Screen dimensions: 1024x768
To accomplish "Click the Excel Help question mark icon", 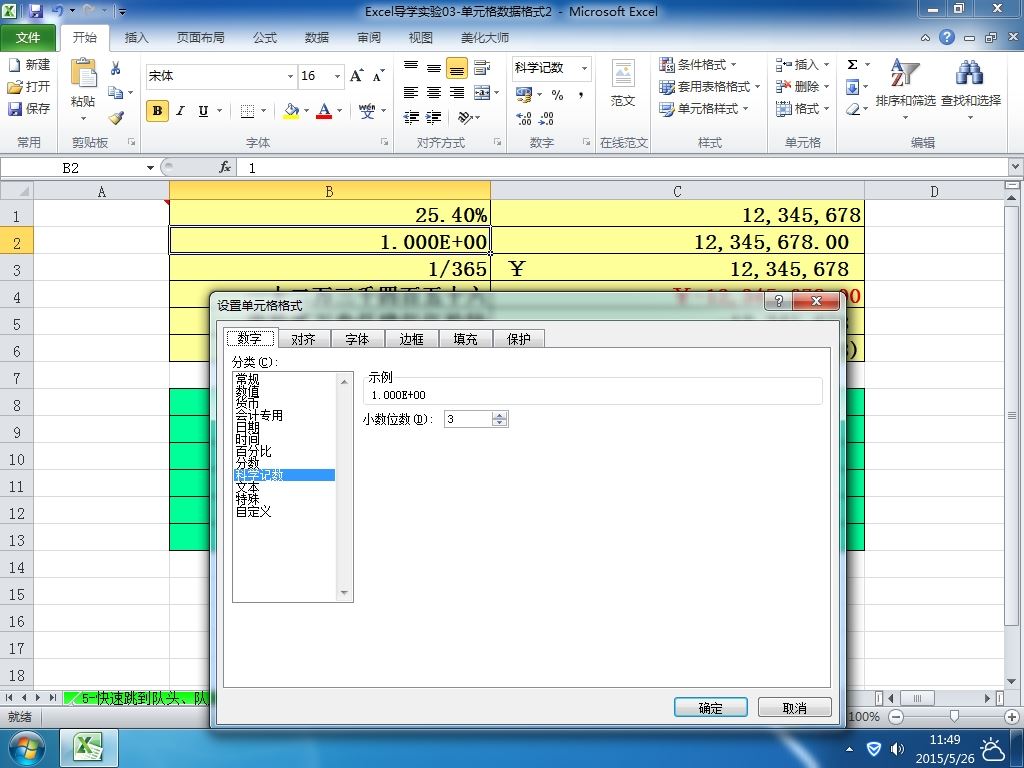I will [947, 37].
